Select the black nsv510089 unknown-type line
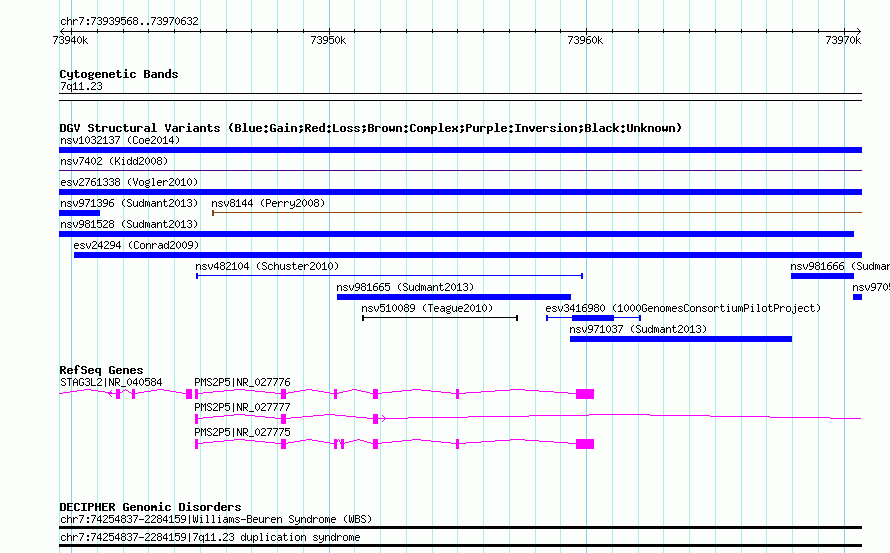The image size is (890, 553). click(x=440, y=318)
